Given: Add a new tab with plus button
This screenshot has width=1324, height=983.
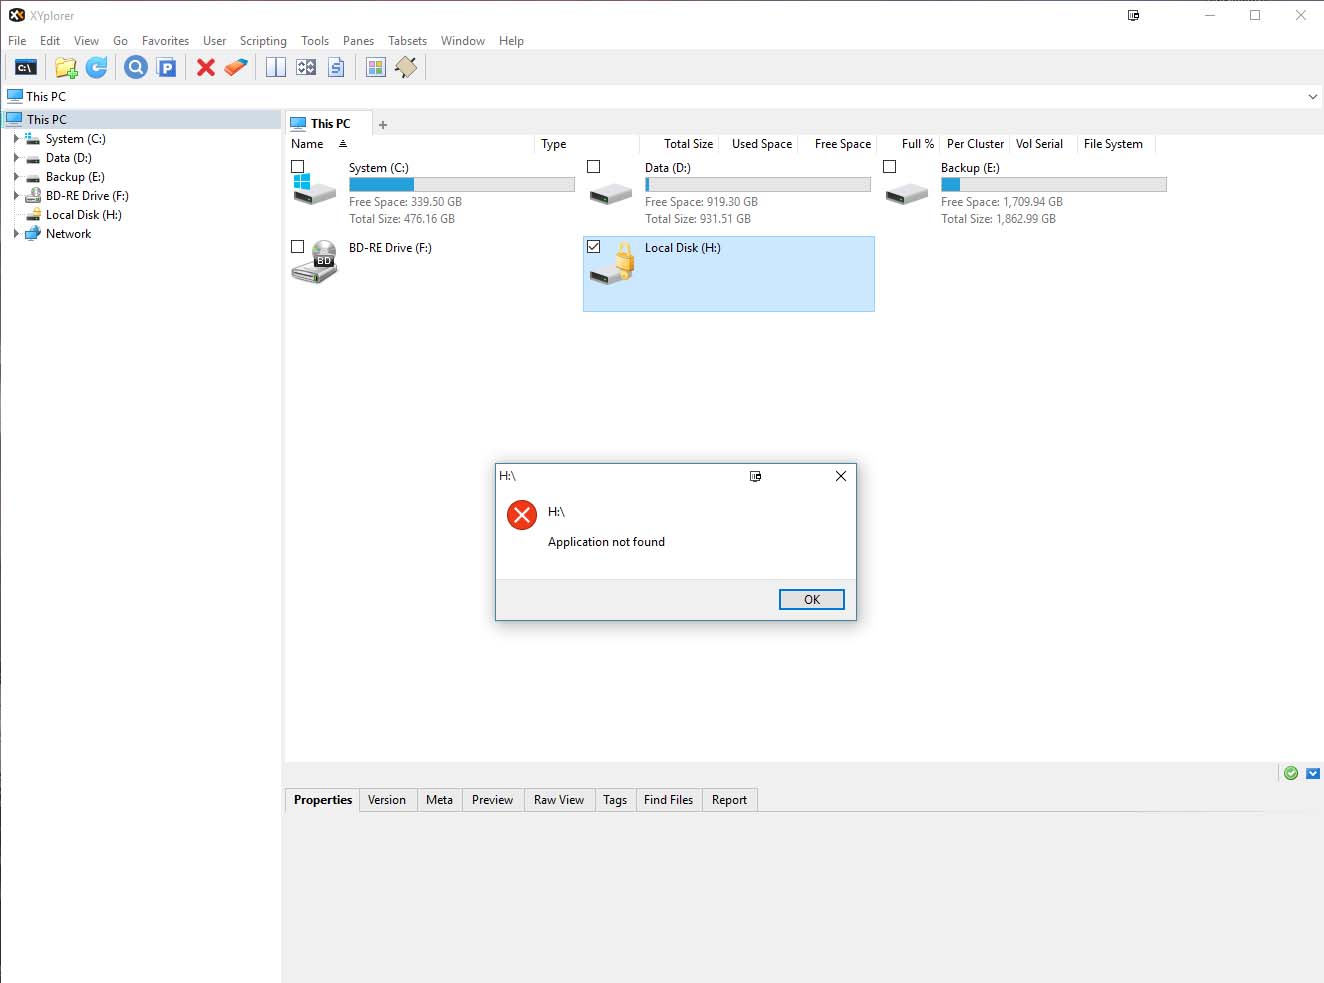Looking at the screenshot, I should (x=383, y=125).
